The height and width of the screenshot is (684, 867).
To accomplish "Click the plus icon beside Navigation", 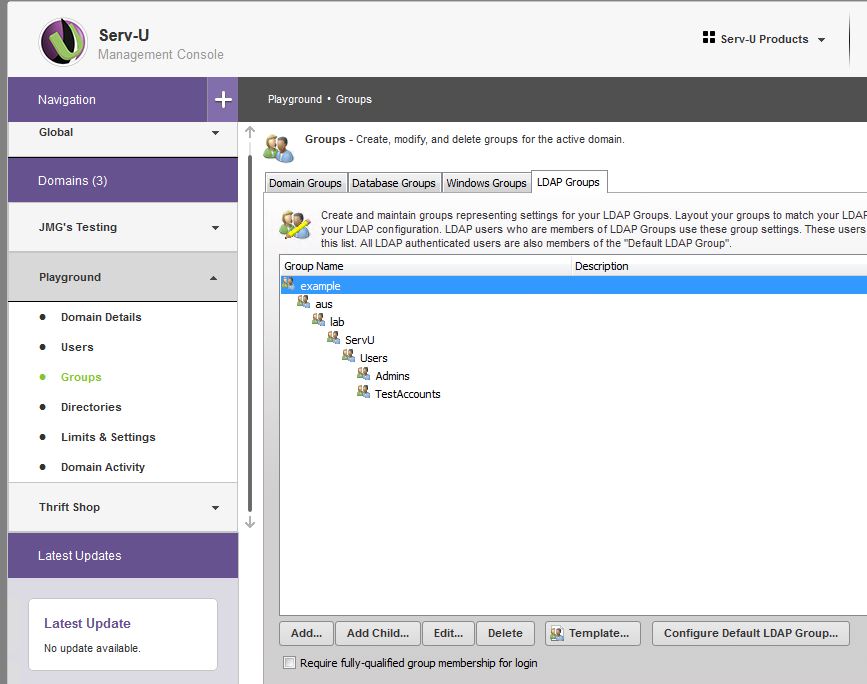I will click(x=223, y=100).
